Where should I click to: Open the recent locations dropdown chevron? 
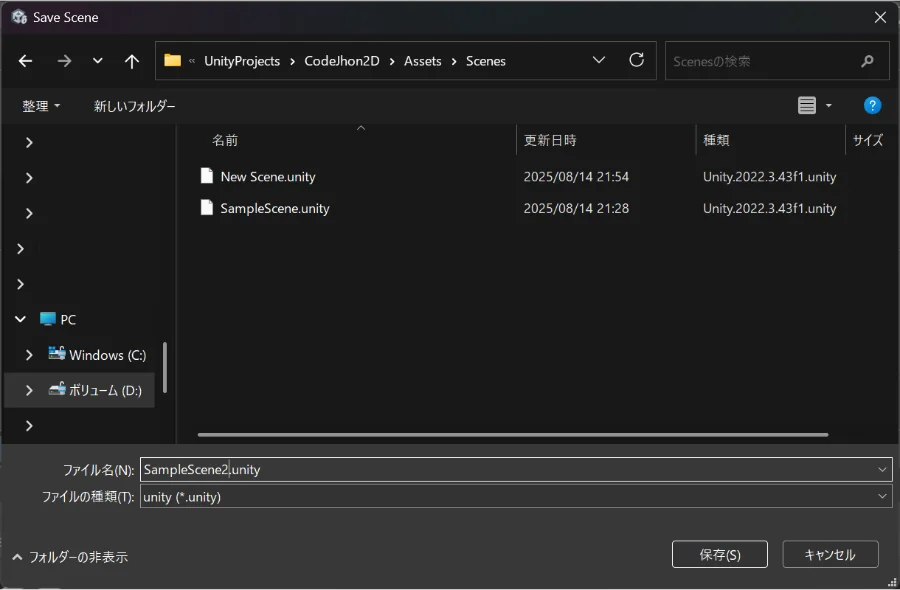point(97,61)
